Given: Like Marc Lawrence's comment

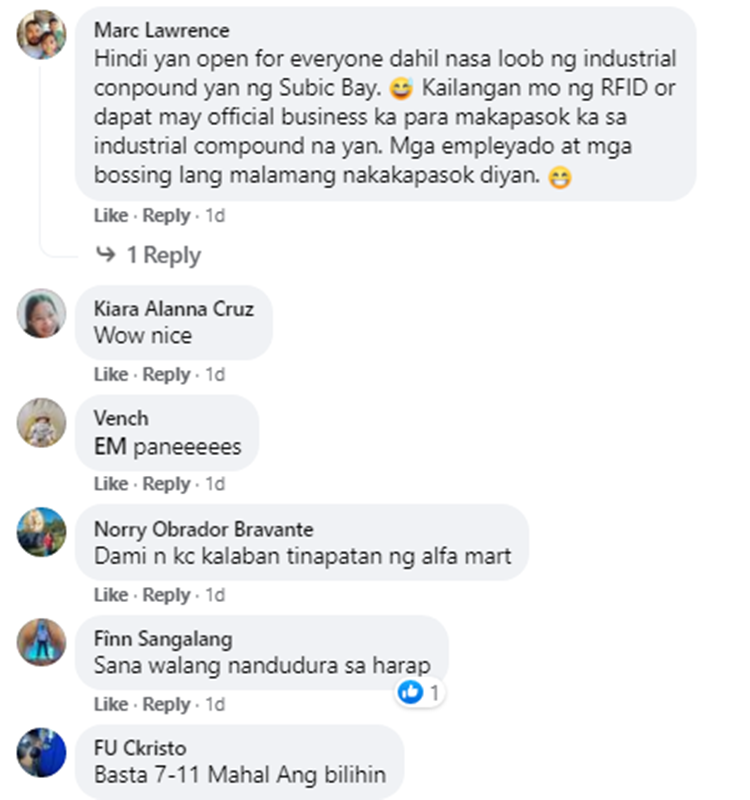Looking at the screenshot, I should pos(111,216).
